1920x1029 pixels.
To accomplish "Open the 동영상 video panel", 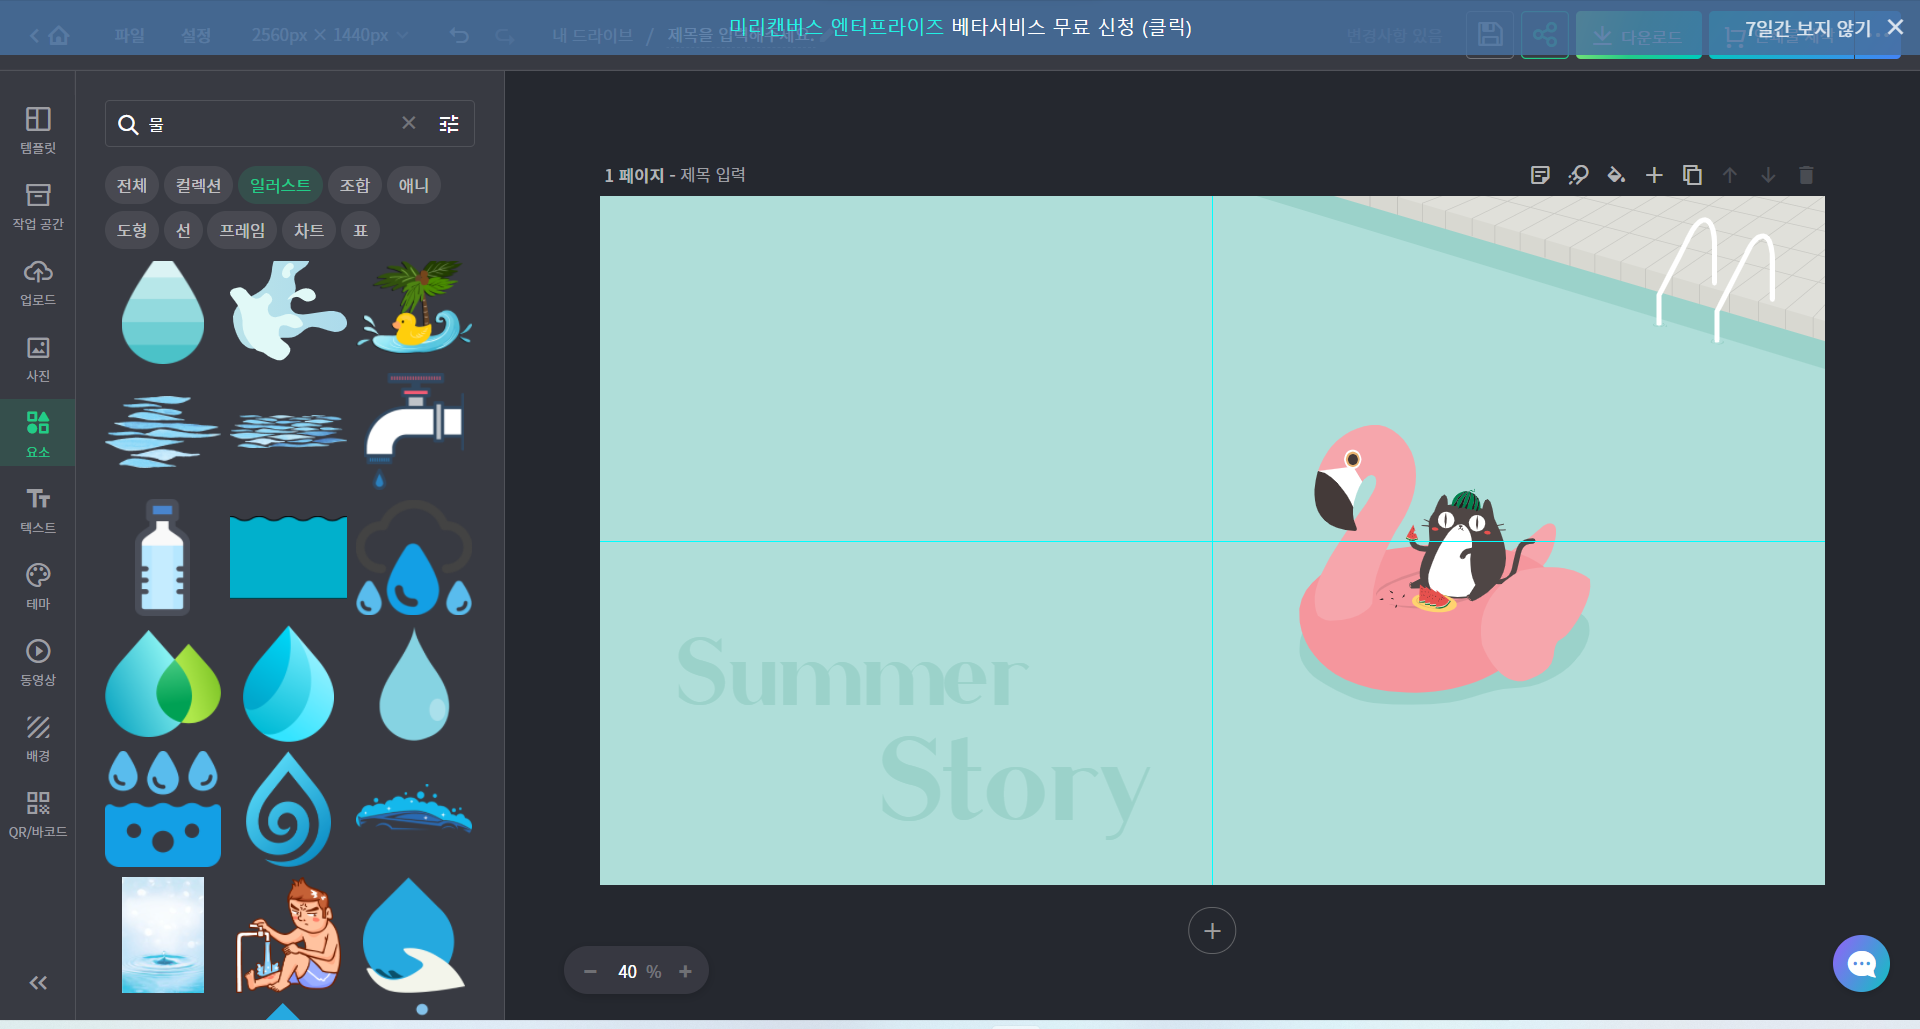I will [38, 663].
